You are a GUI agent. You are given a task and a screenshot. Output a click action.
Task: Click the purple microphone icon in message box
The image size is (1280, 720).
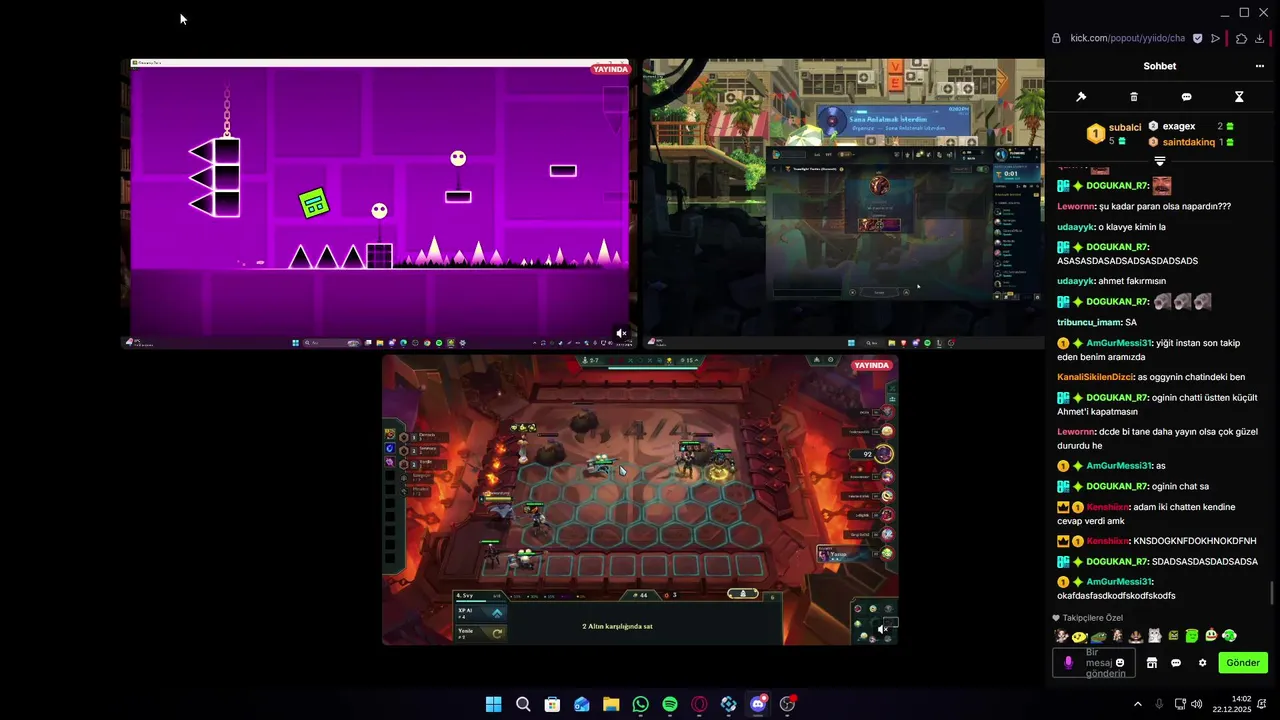coord(1068,662)
